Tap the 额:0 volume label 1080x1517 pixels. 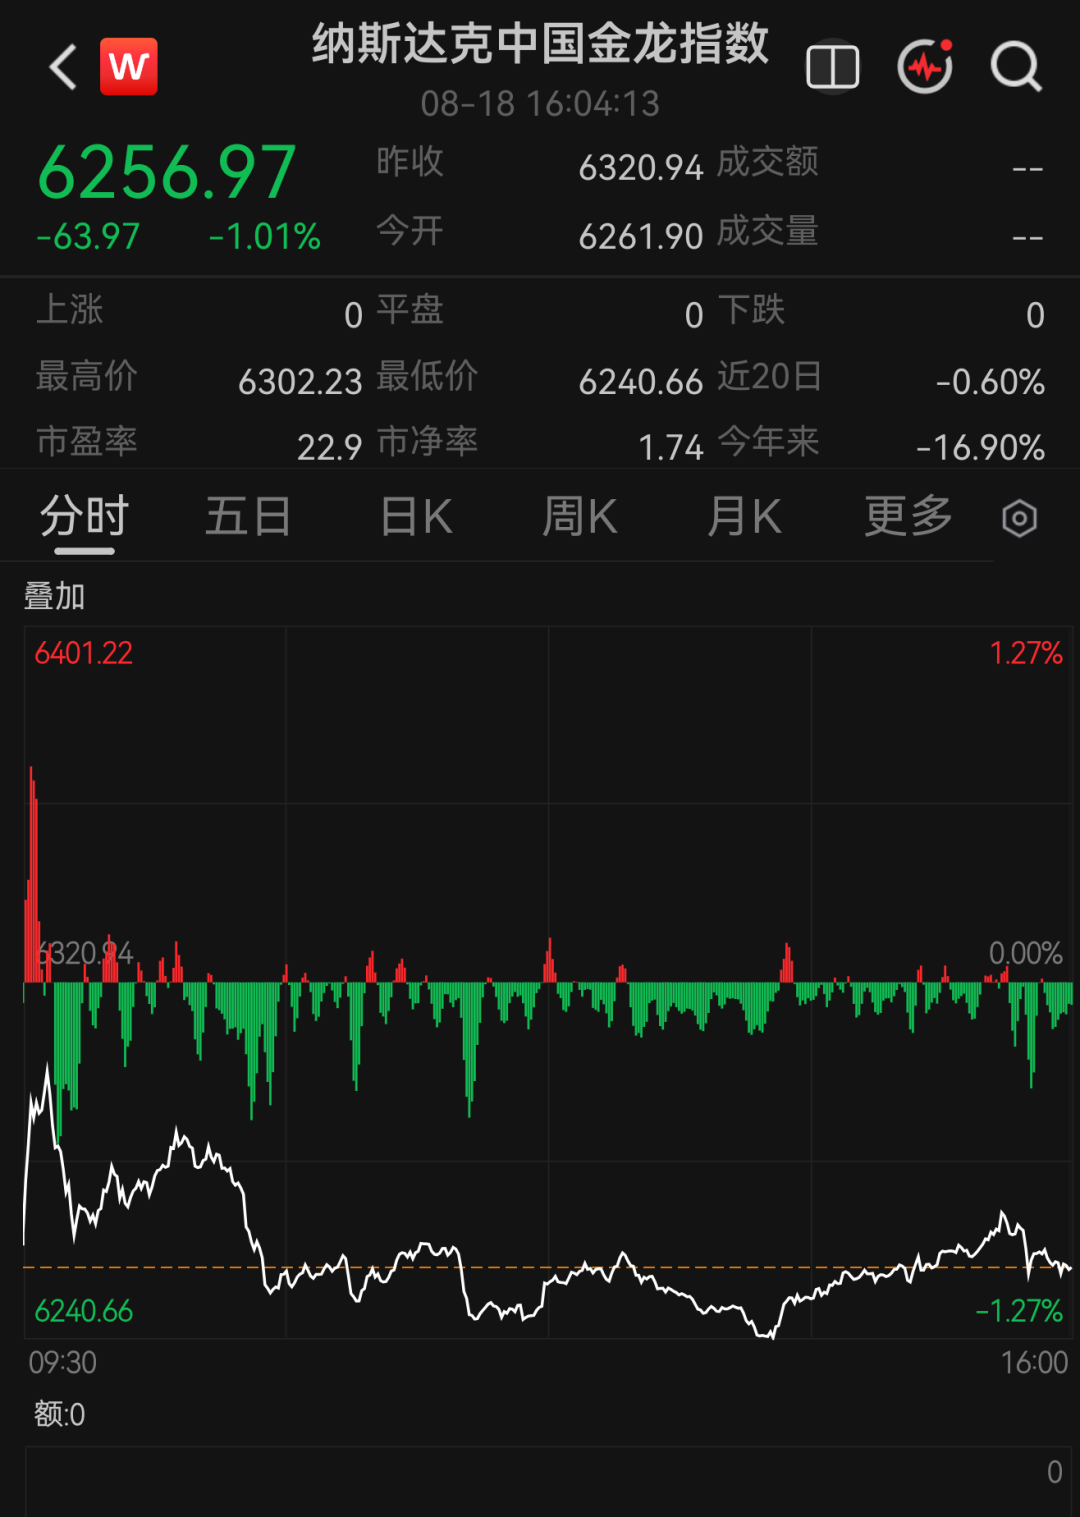59,1415
